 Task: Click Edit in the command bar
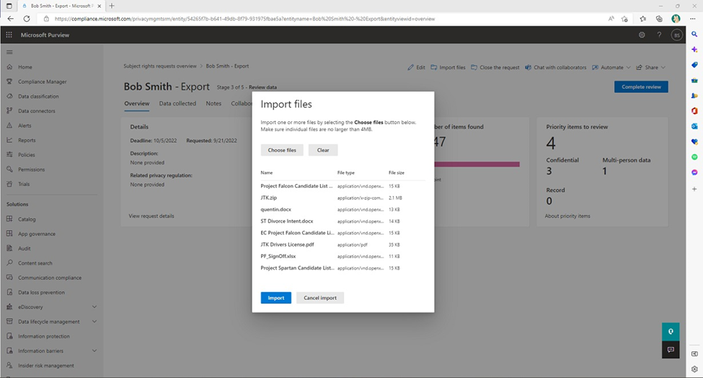point(417,68)
